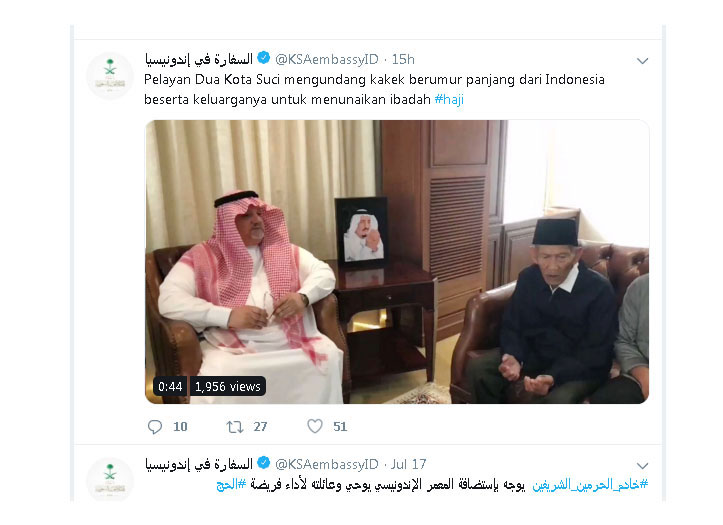
Task: Click the retweet icon under the video tweet
Action: 235,427
